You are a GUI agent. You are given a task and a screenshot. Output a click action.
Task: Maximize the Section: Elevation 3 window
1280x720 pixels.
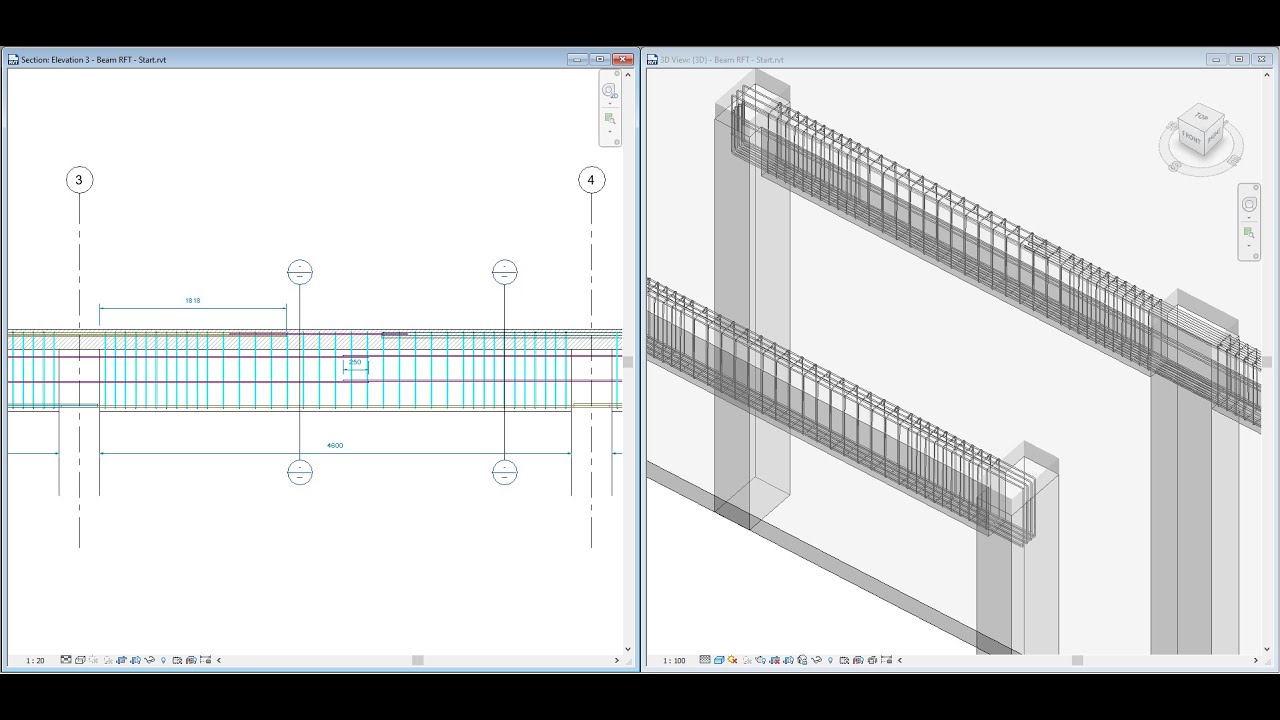click(x=600, y=59)
